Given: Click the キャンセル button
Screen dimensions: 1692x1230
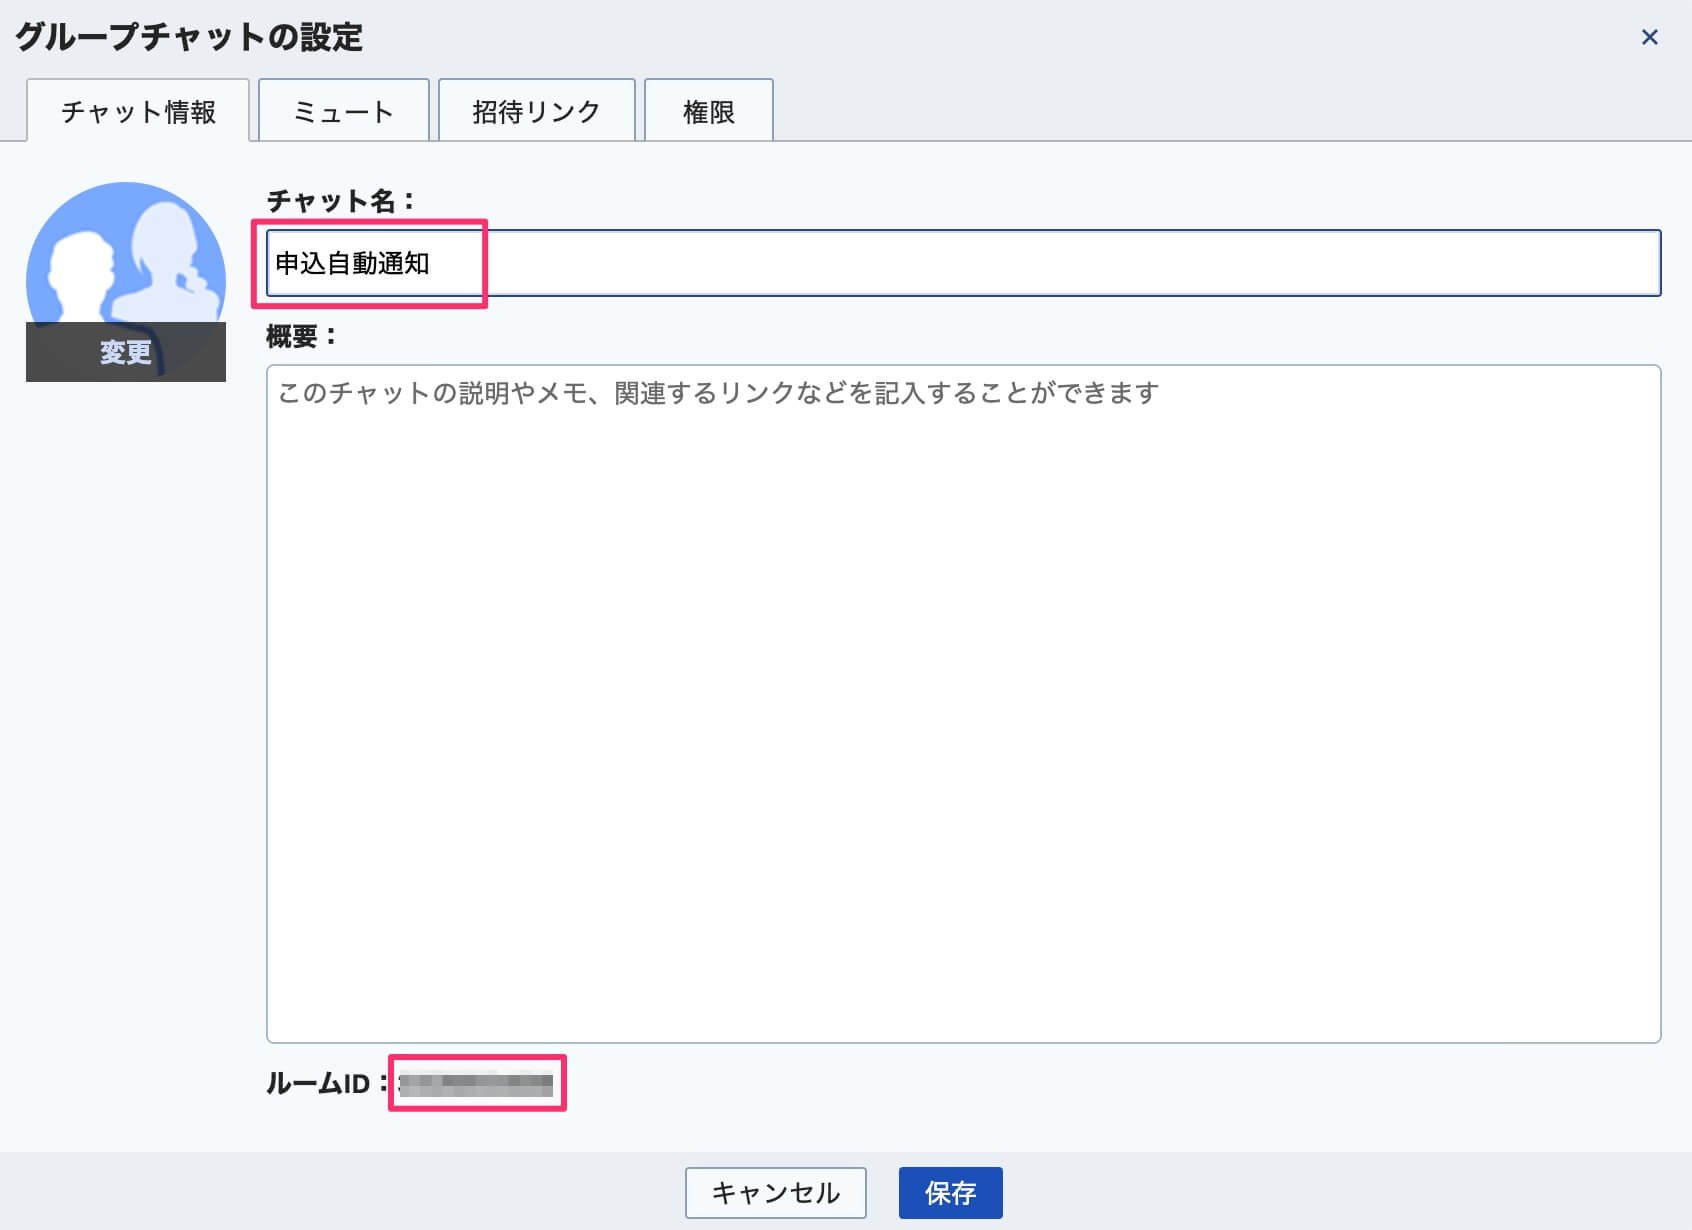Looking at the screenshot, I should click(775, 1192).
